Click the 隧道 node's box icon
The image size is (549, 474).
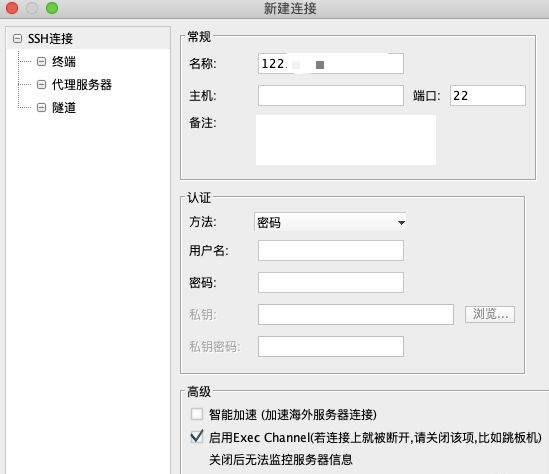click(41, 107)
